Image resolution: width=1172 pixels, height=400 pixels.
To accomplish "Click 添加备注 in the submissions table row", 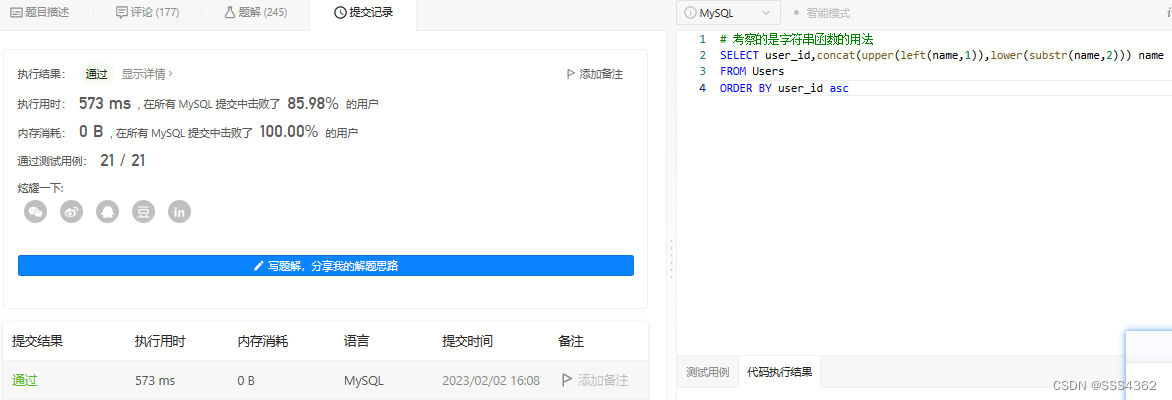I will click(595, 380).
